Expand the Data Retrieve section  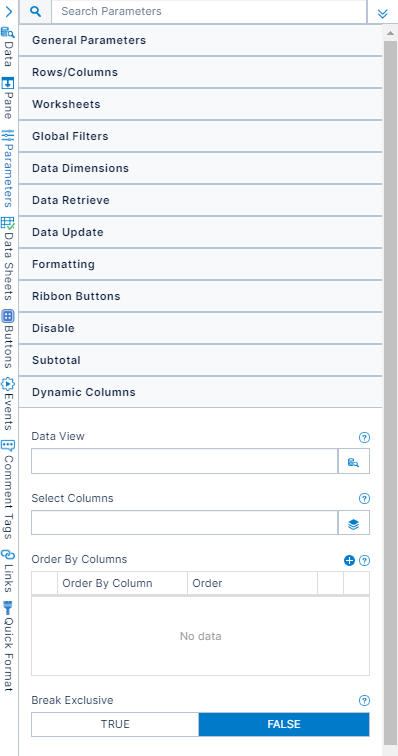click(x=200, y=200)
